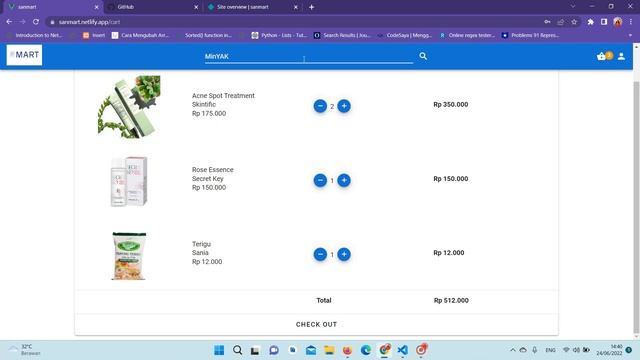The image size is (640, 360).
Task: Click the CHECK OUT button
Action: click(316, 324)
